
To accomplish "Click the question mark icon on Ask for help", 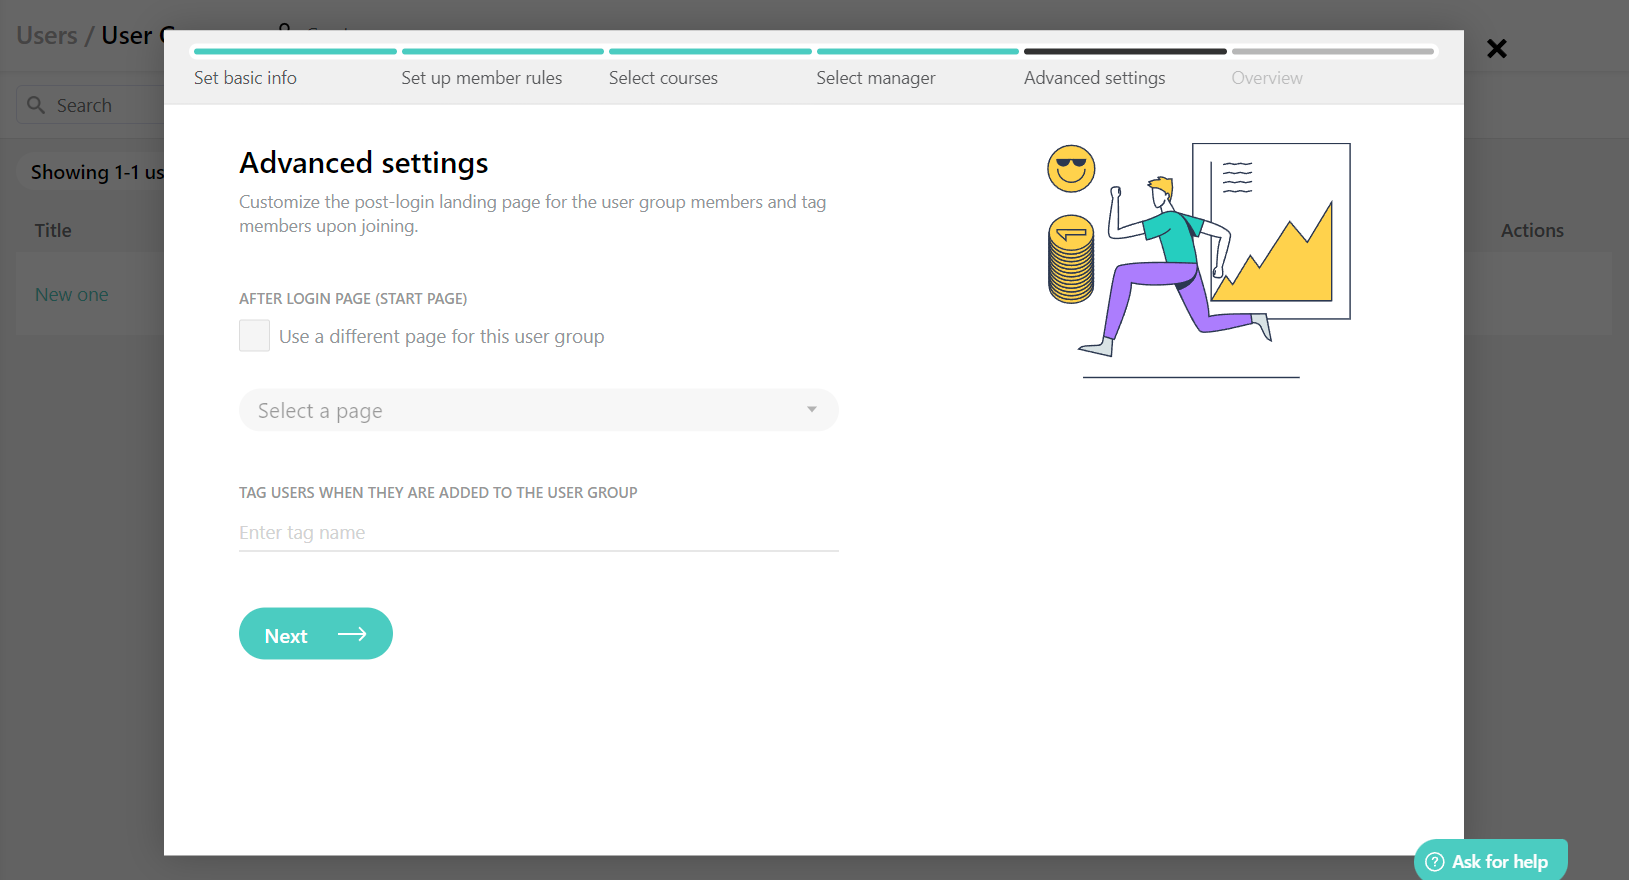I will (1435, 862).
